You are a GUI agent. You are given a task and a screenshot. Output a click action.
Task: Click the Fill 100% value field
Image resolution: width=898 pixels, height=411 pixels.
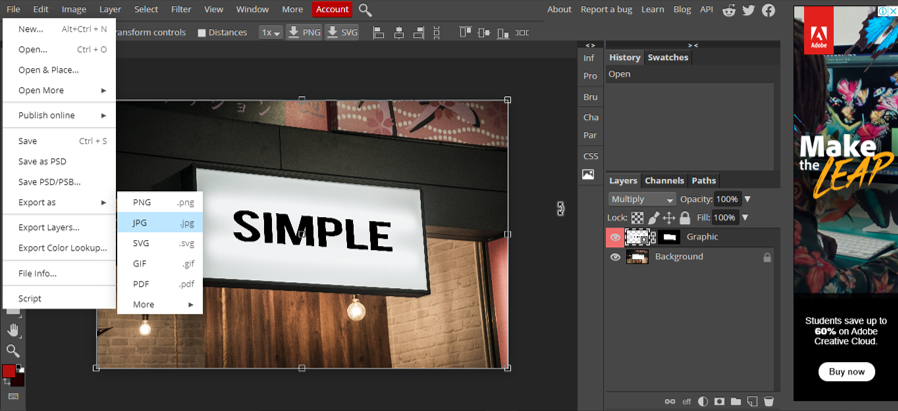[x=725, y=218]
